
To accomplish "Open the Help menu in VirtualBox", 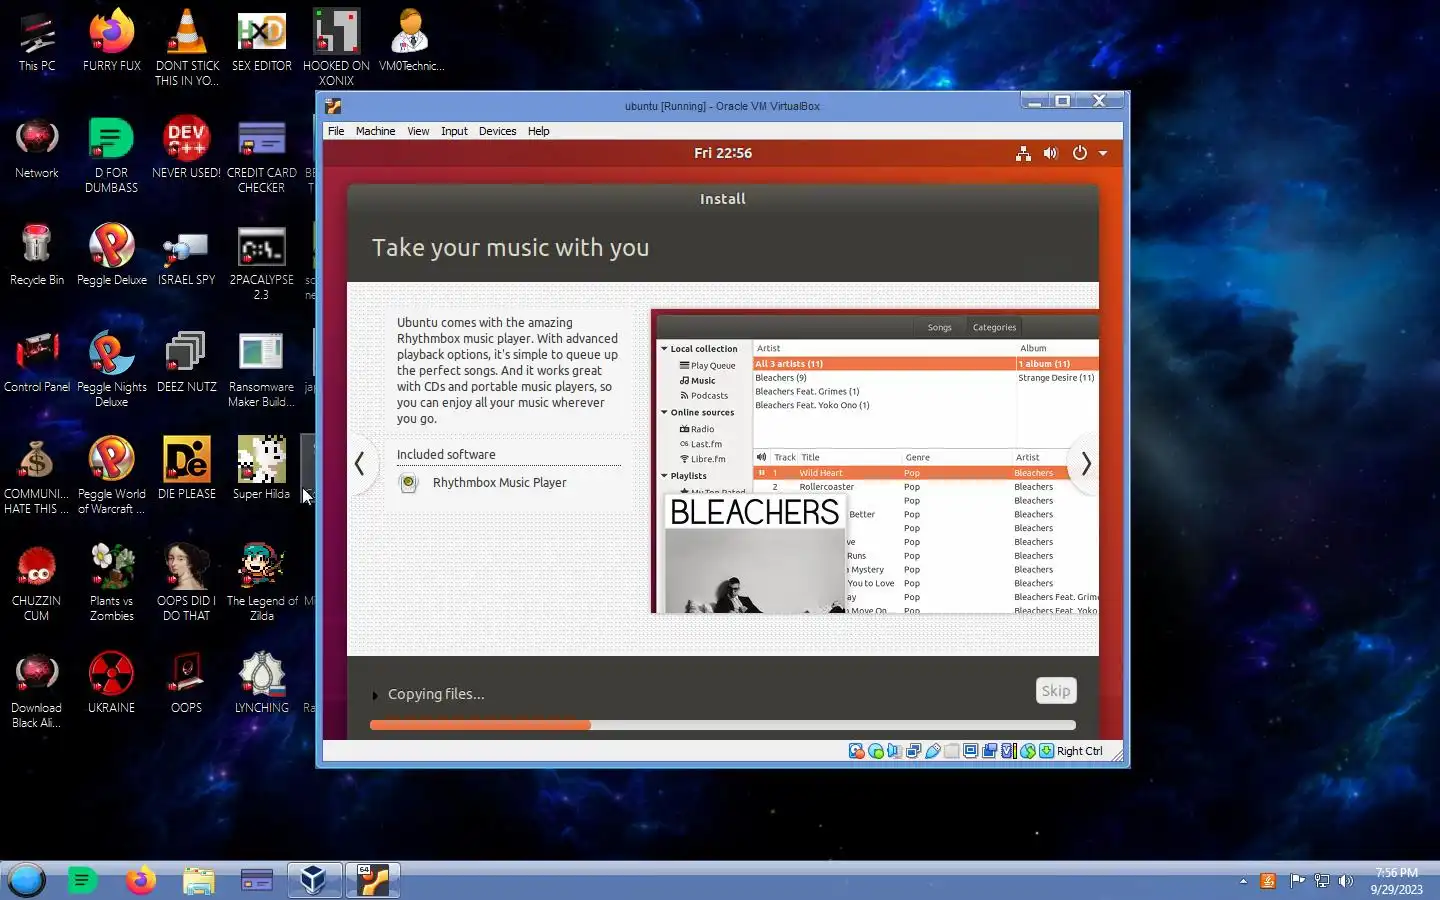I will [x=538, y=131].
